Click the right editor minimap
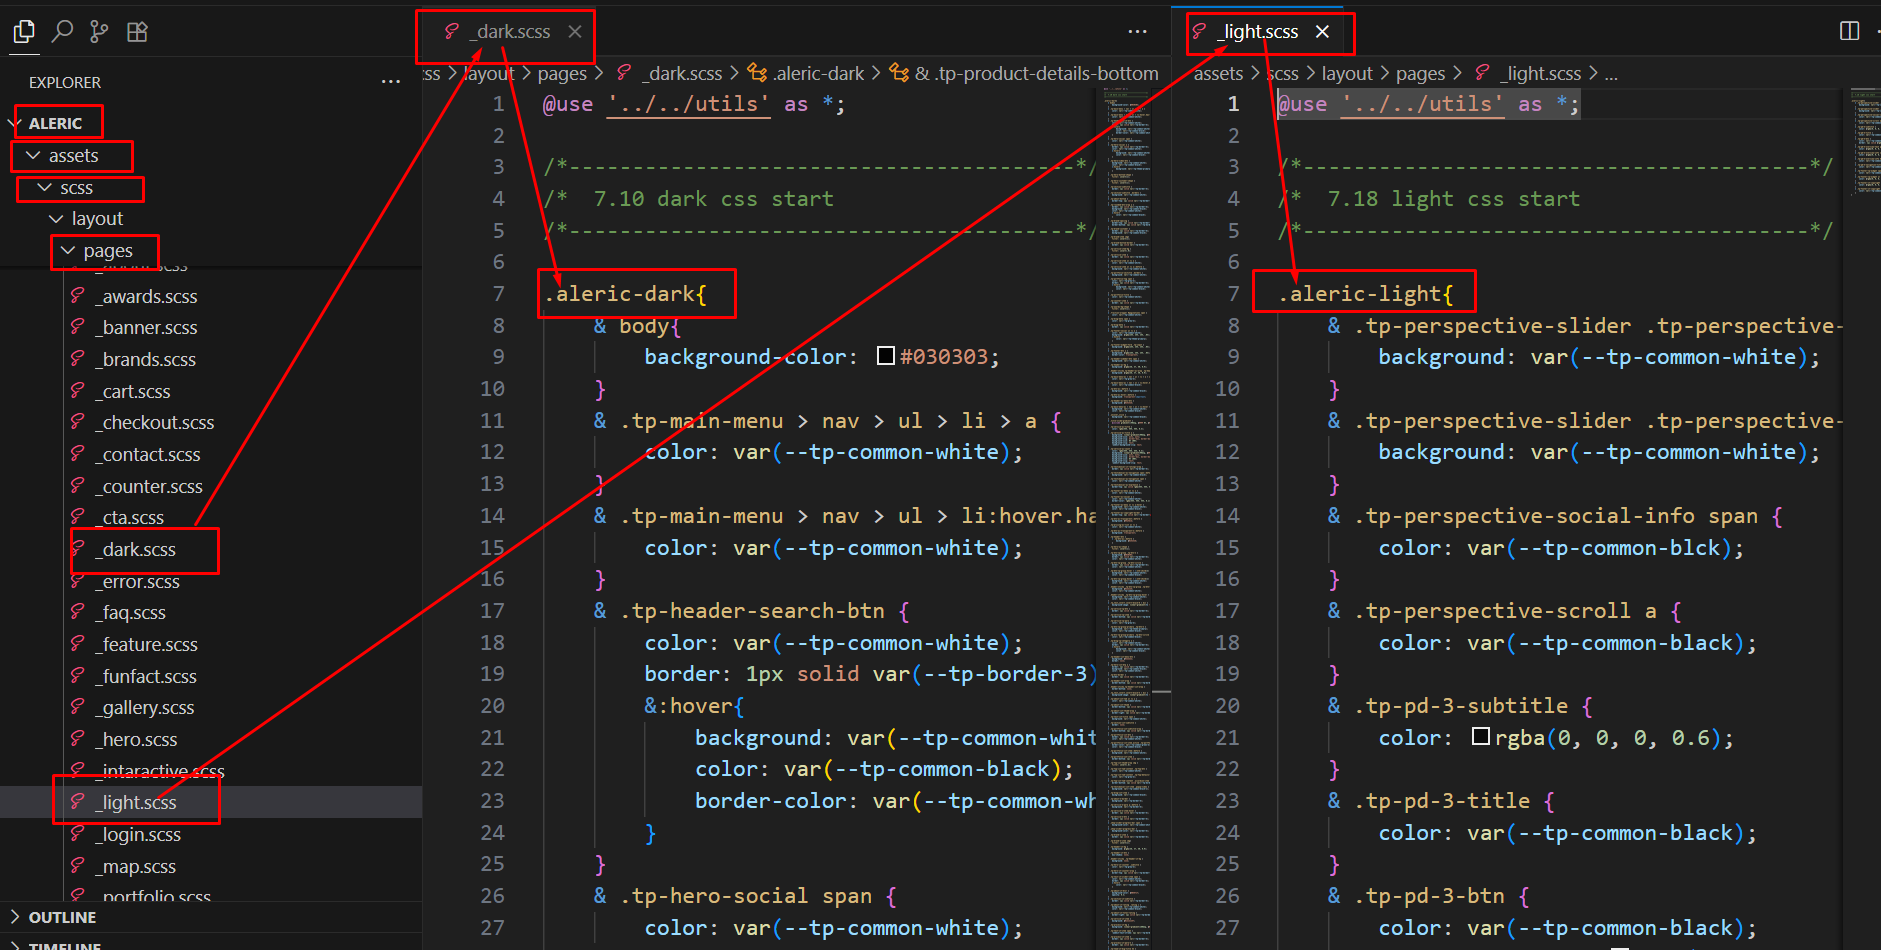The image size is (1881, 950). coord(1864,141)
